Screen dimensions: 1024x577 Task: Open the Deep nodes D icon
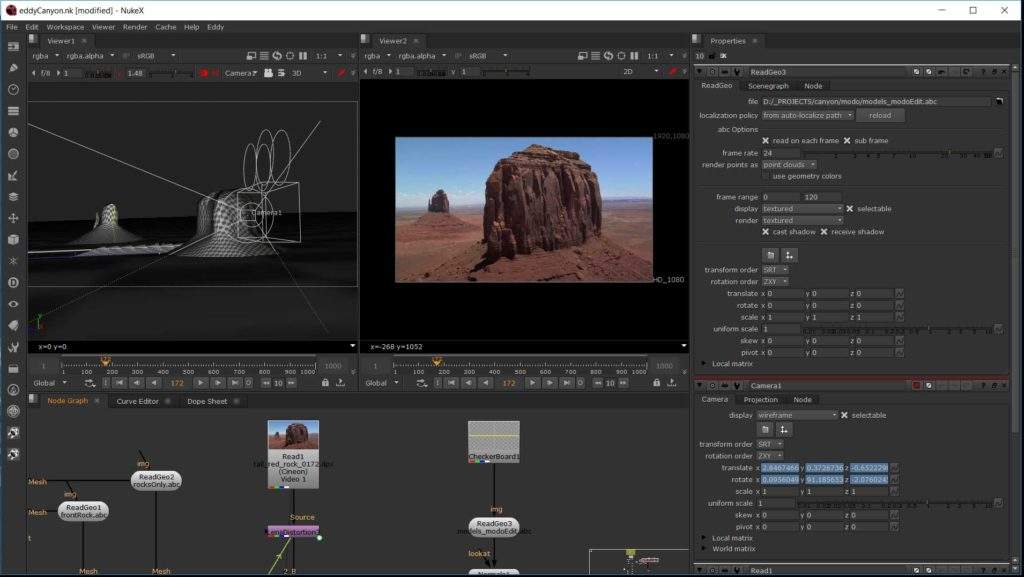13,282
